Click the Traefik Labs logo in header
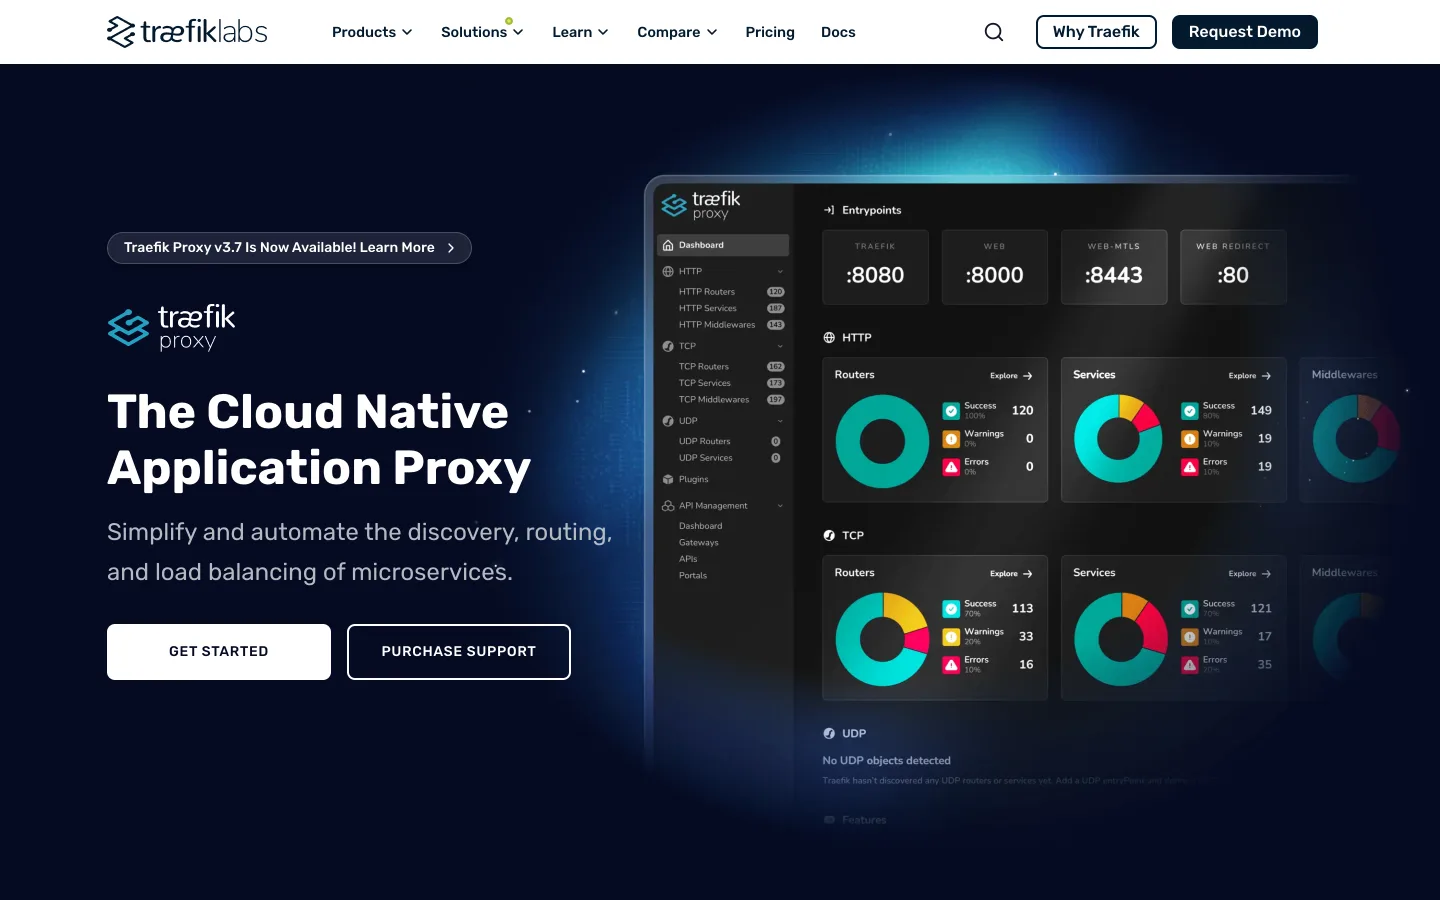 [187, 32]
